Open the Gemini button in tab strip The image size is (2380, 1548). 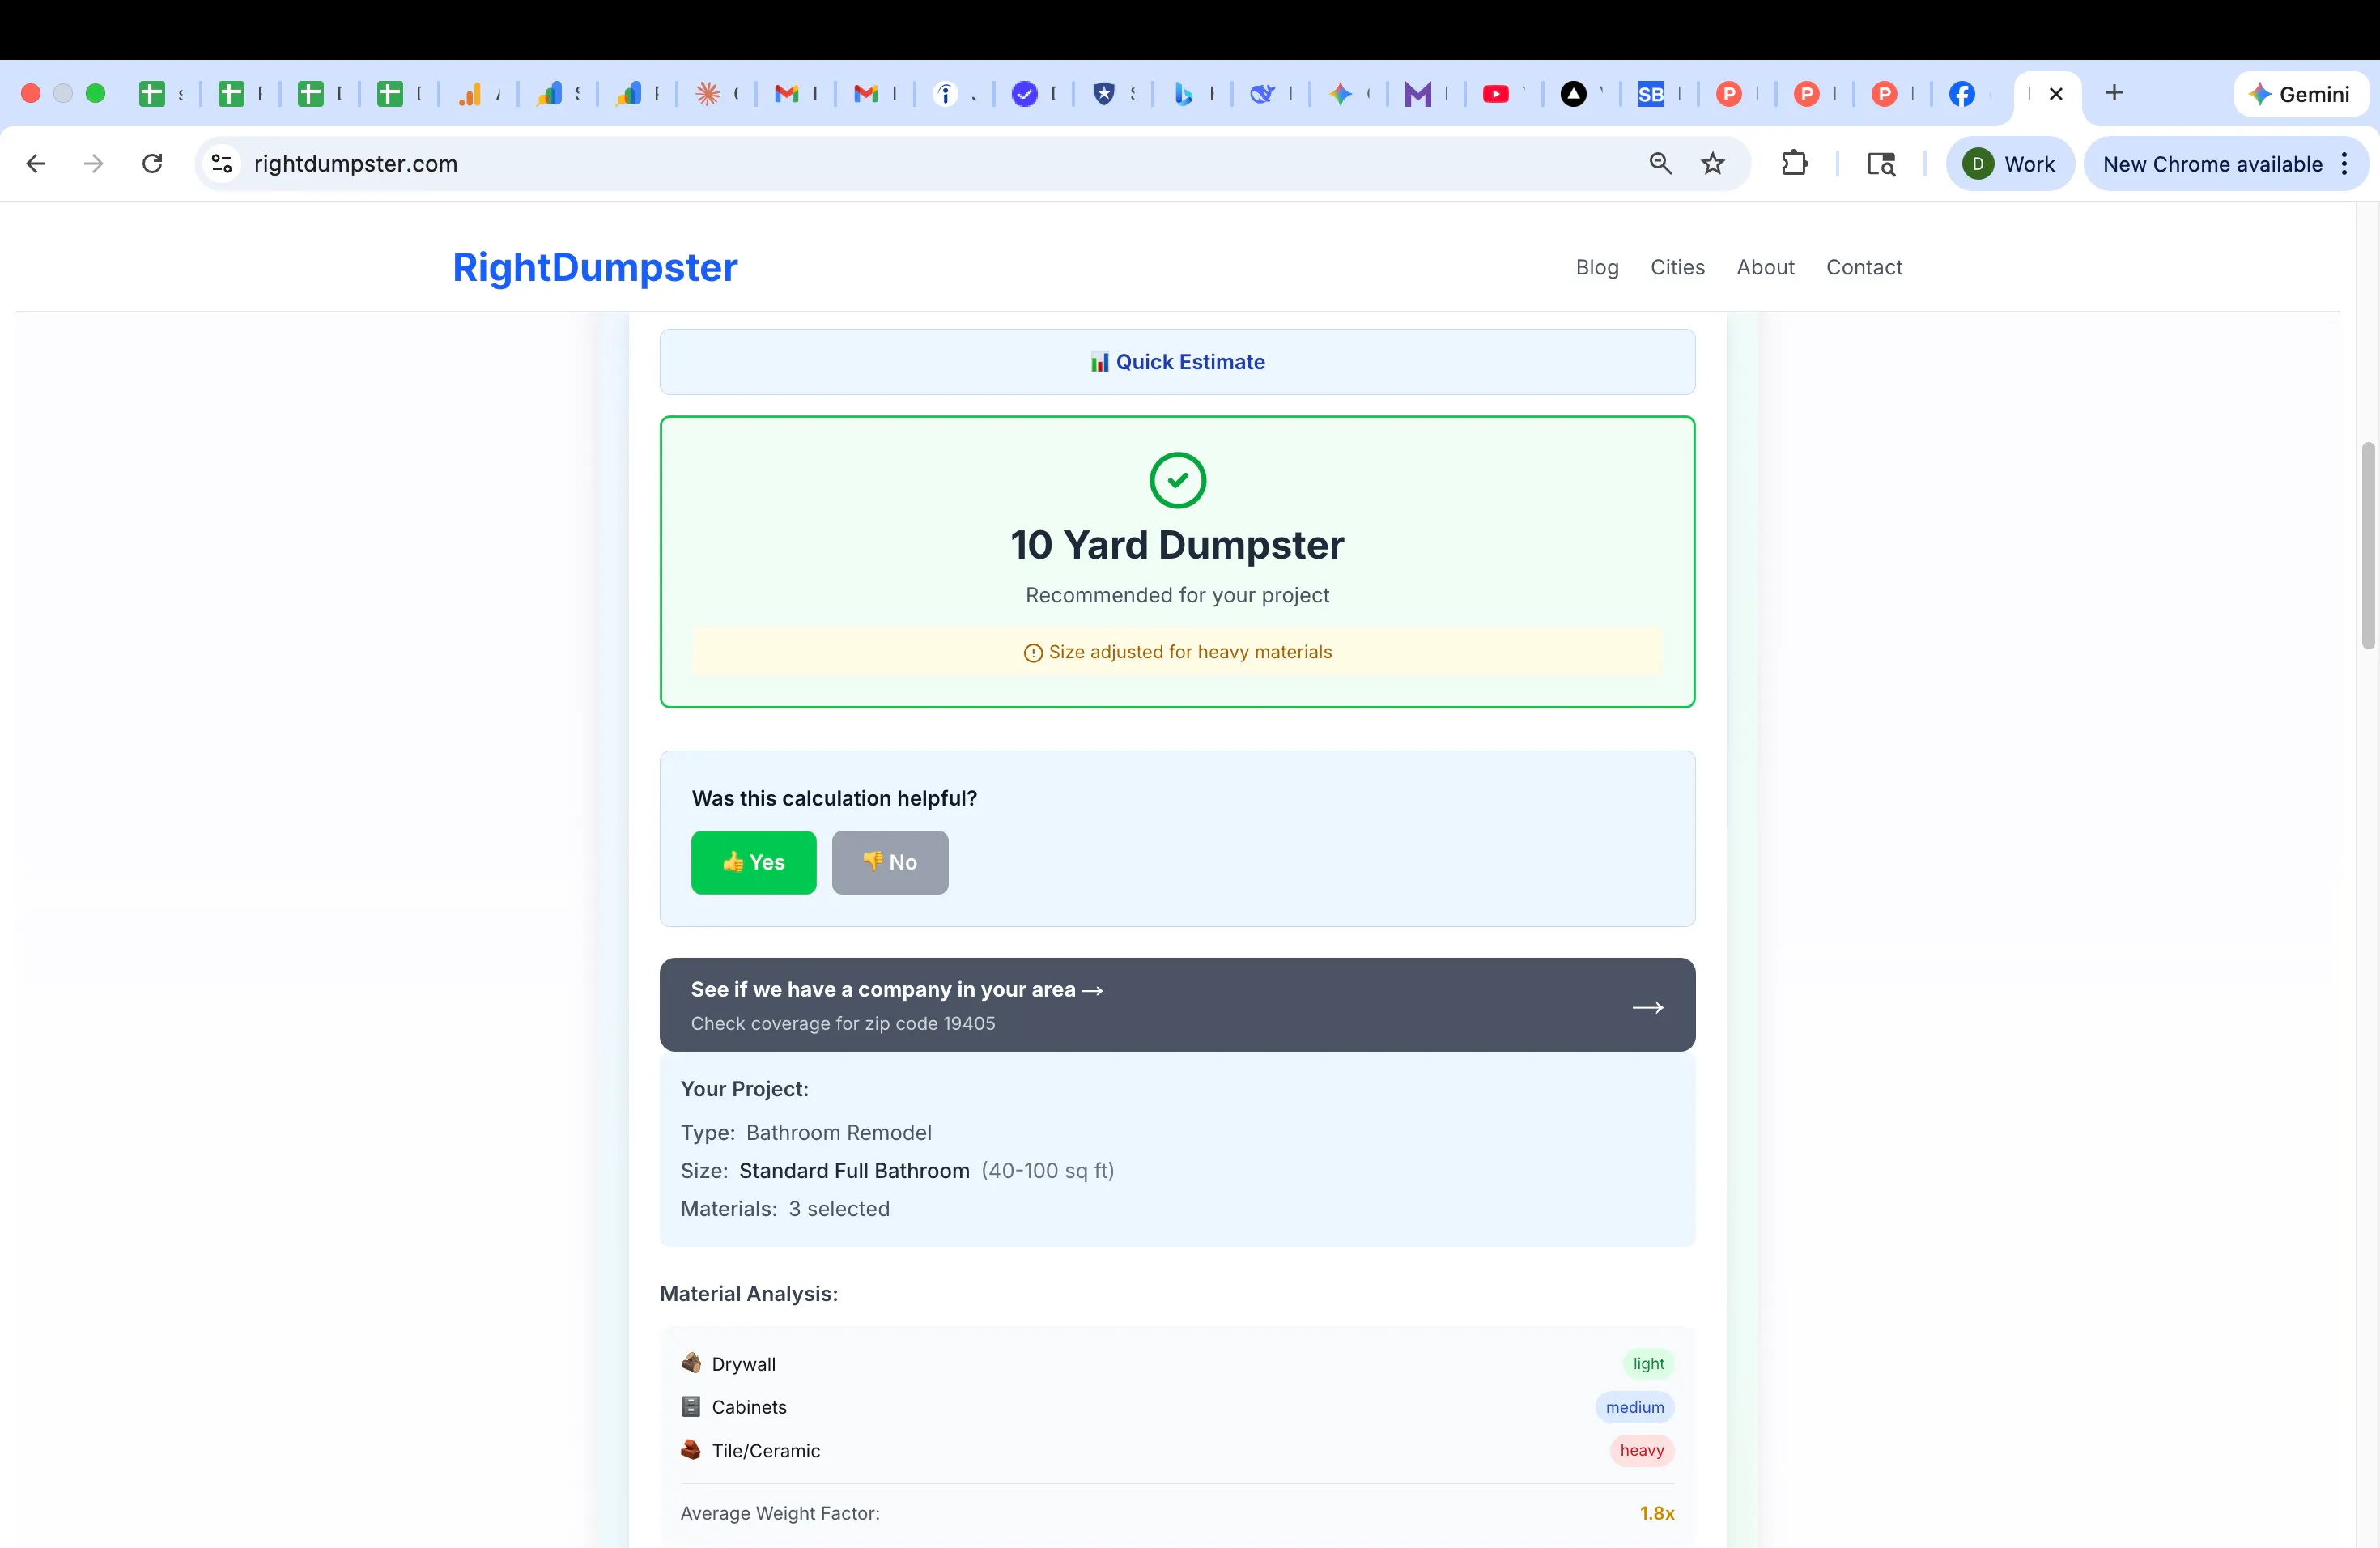[x=2299, y=94]
